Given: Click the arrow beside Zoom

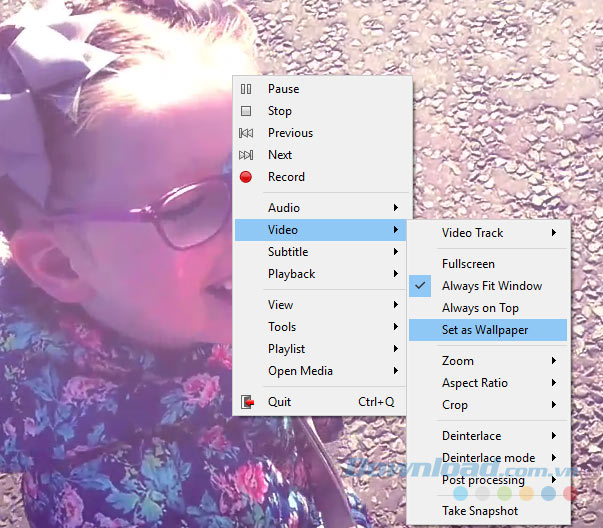Looking at the screenshot, I should point(554,361).
